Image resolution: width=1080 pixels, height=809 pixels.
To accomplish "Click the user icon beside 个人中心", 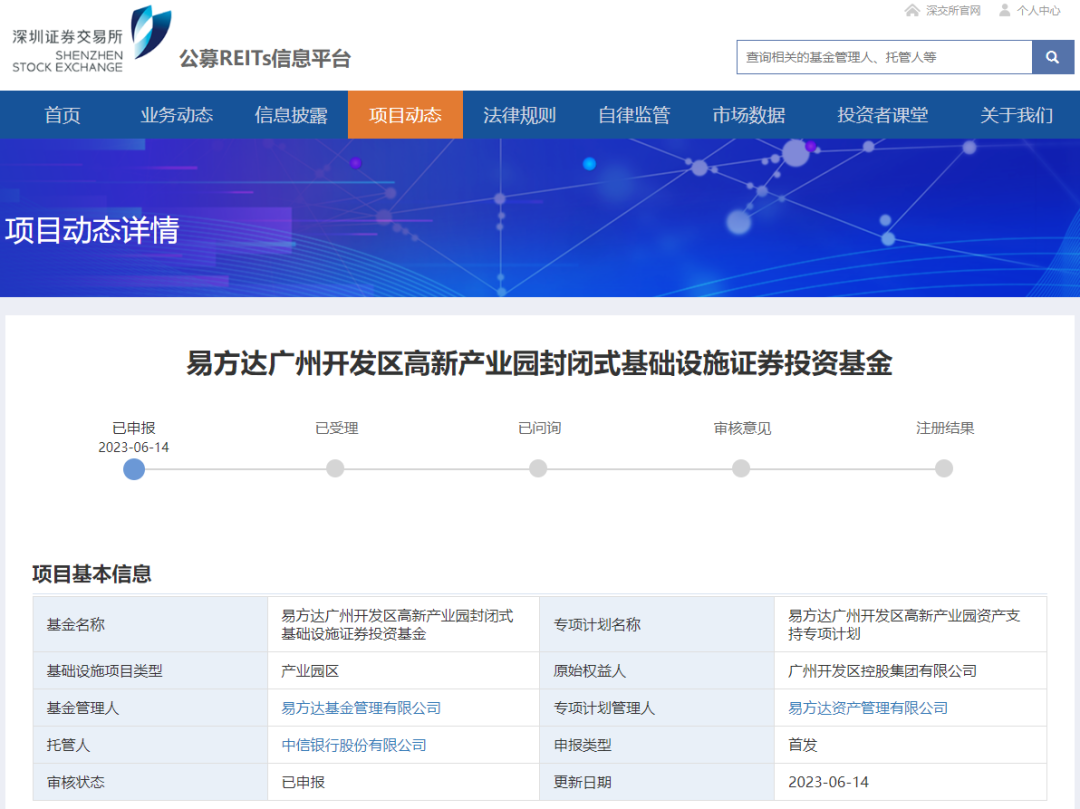I will [1005, 10].
